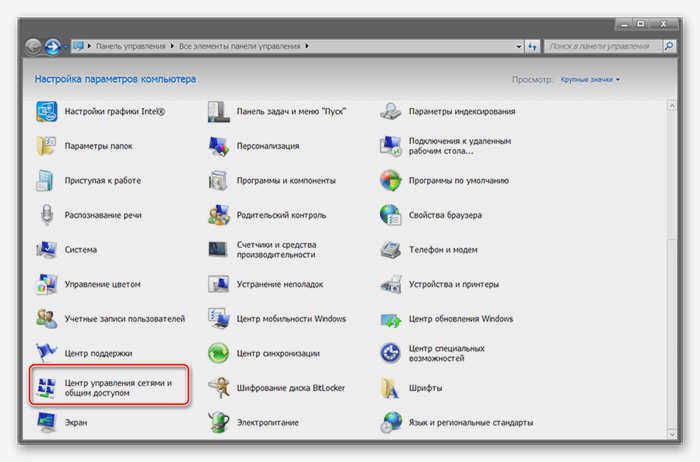Open the 'Язык и региональные стандарты' link
The height and width of the screenshot is (462, 700).
click(x=471, y=422)
